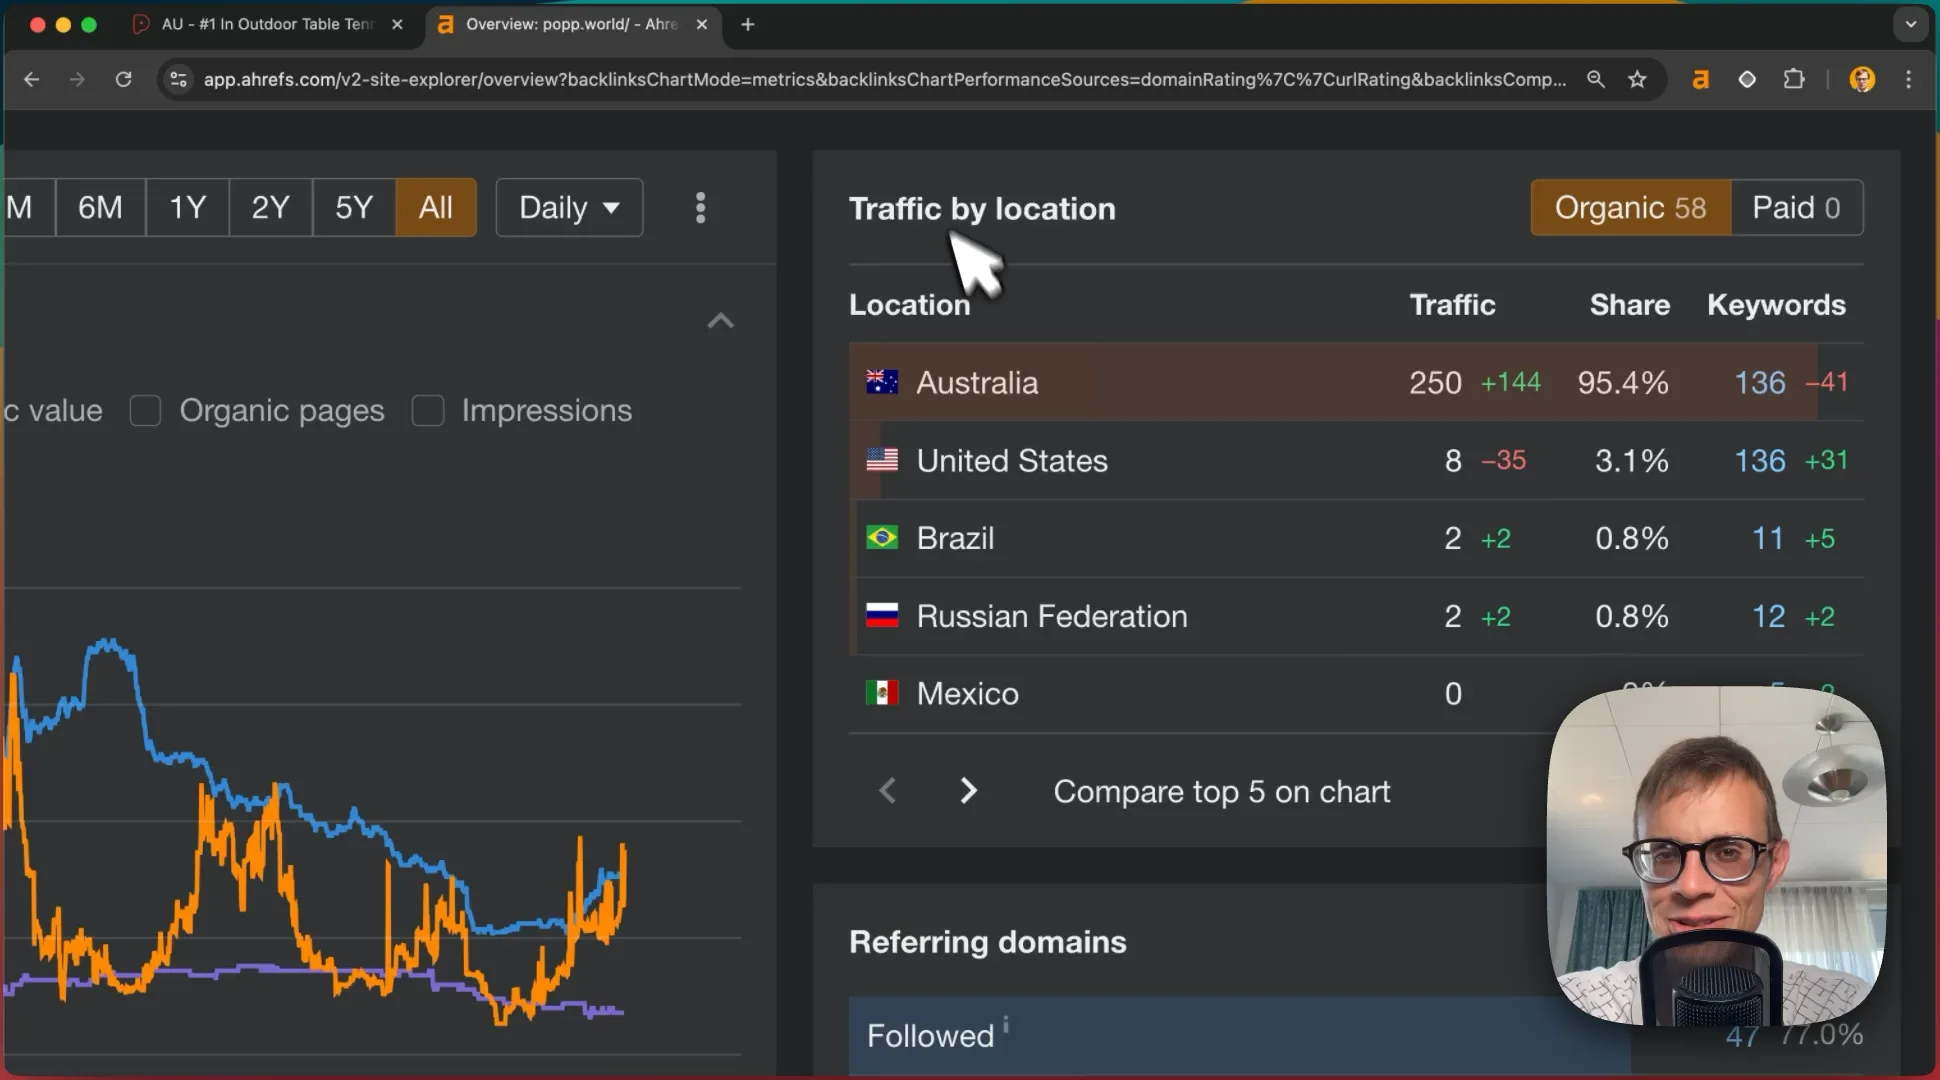The image size is (1940, 1080).
Task: Bookmark this page with the star icon
Action: tap(1637, 79)
